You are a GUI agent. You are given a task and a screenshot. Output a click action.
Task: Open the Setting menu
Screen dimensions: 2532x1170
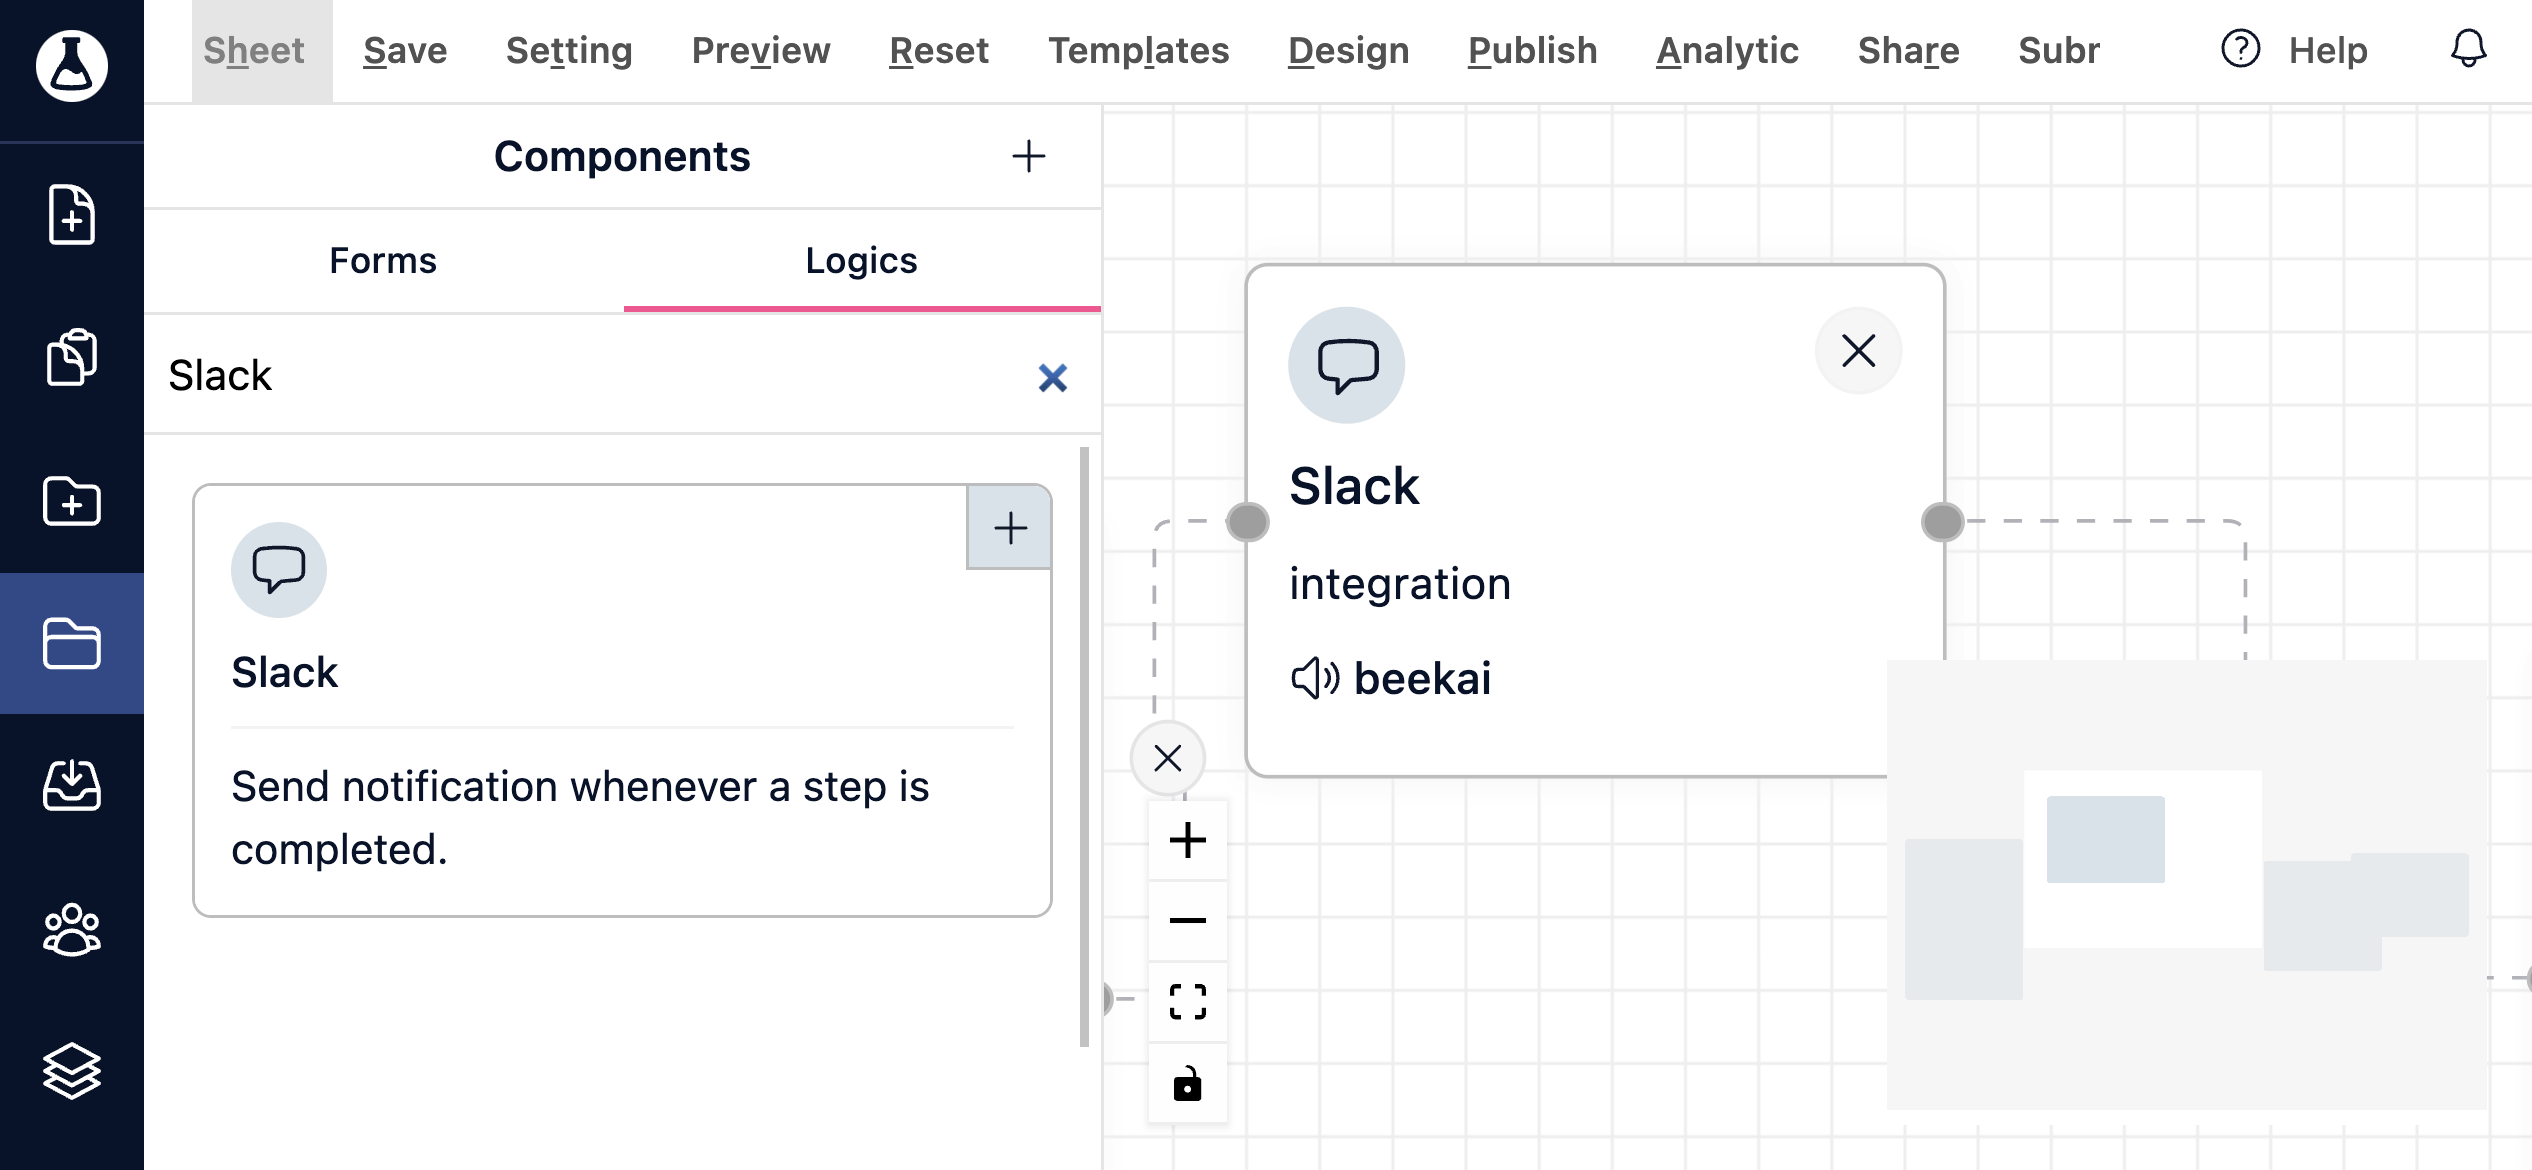coord(569,50)
